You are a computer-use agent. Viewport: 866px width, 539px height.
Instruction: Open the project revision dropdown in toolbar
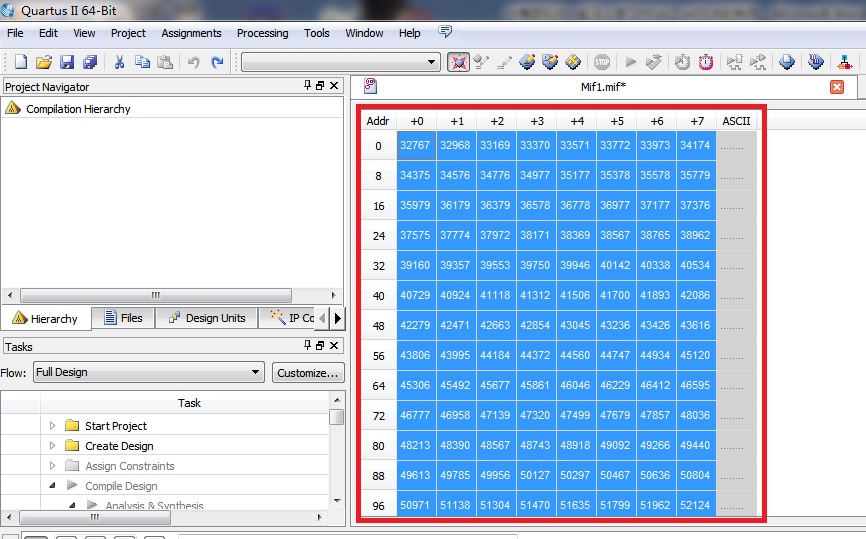[x=341, y=62]
